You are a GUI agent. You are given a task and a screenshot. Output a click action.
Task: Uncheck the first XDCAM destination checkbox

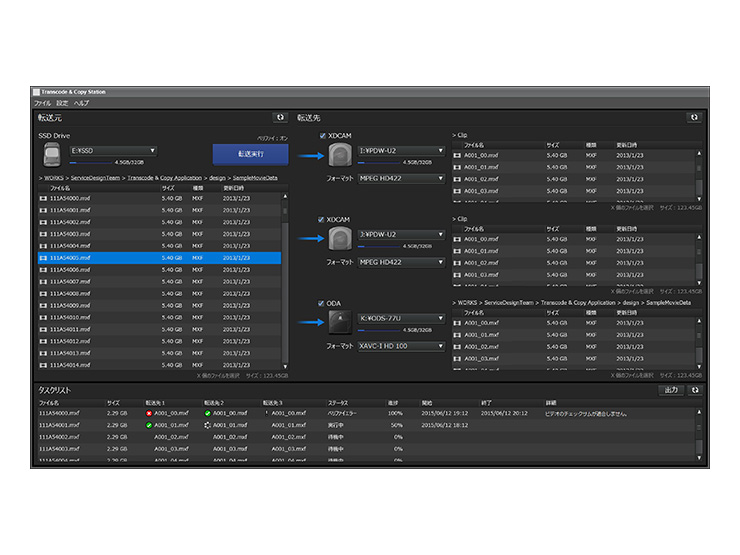pyautogui.click(x=322, y=136)
